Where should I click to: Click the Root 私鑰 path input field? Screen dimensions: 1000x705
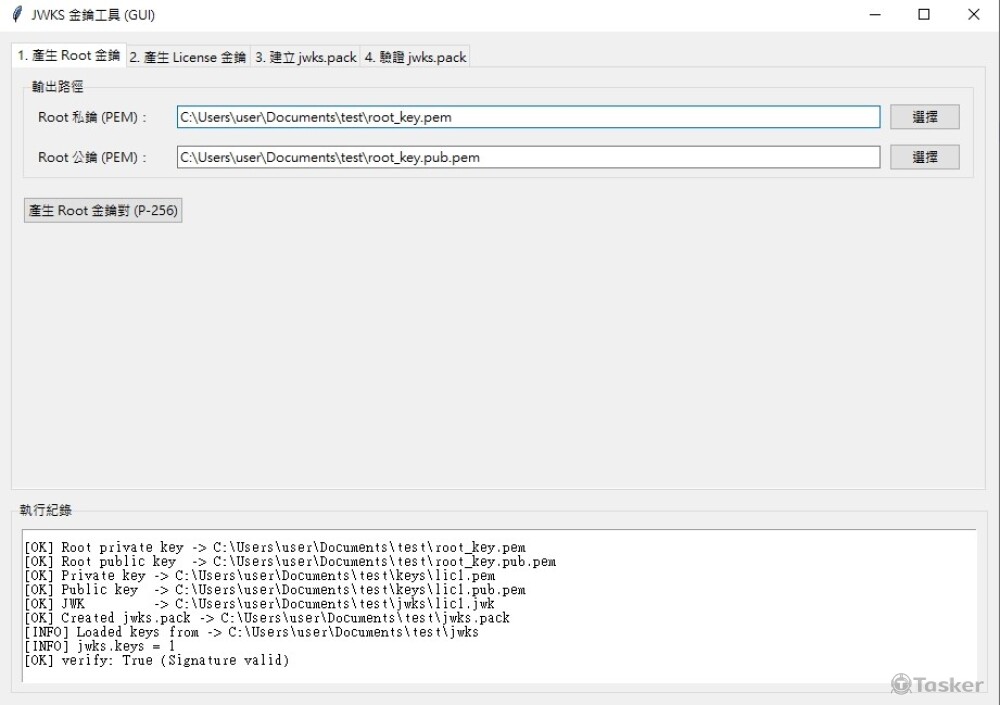pos(528,117)
